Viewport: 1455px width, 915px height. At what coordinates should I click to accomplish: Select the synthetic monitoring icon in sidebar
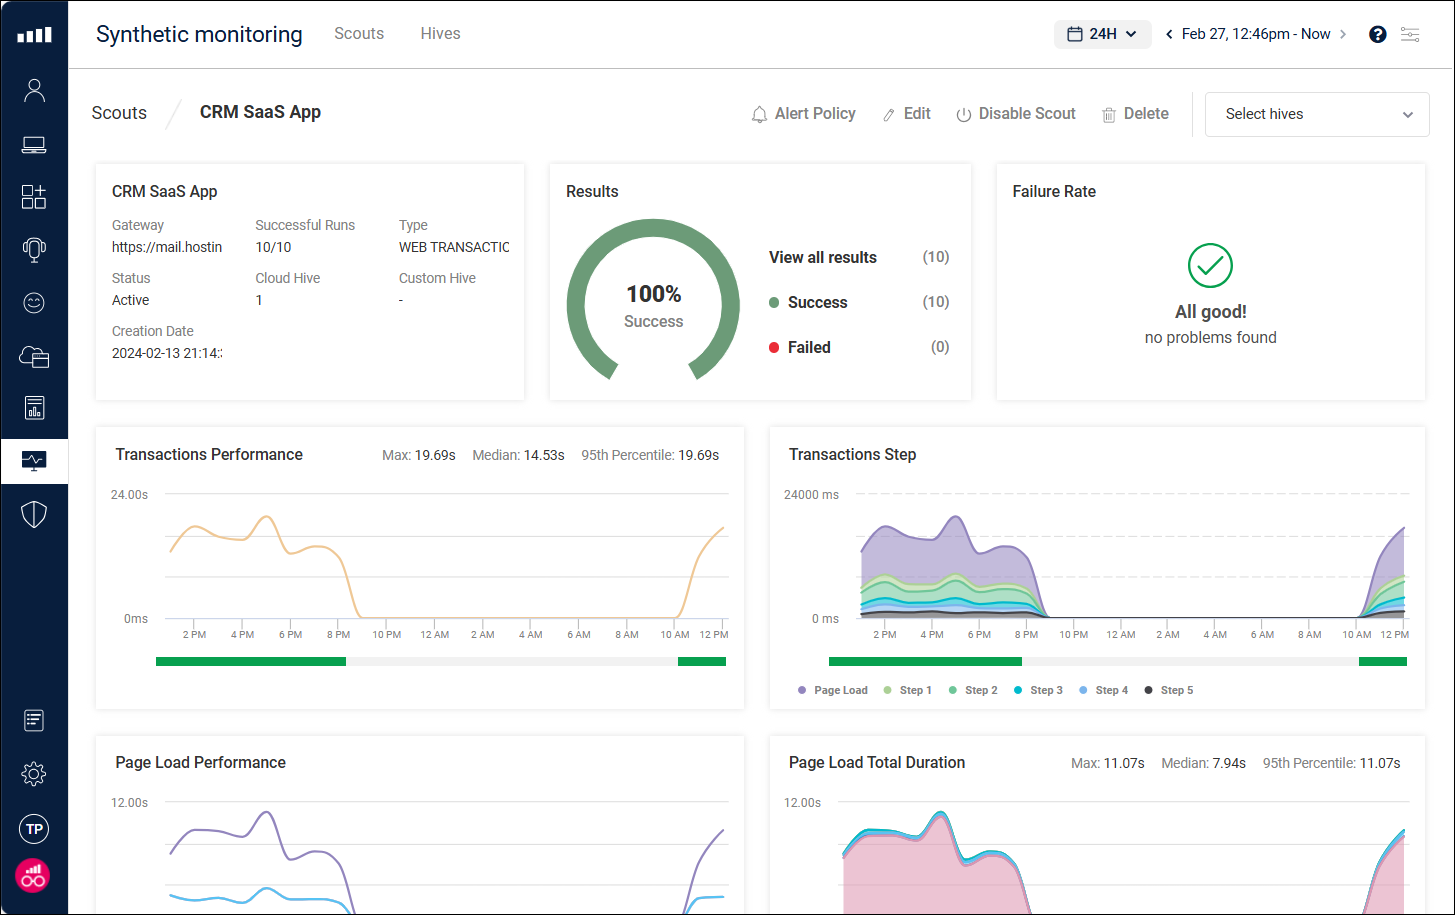(x=34, y=461)
